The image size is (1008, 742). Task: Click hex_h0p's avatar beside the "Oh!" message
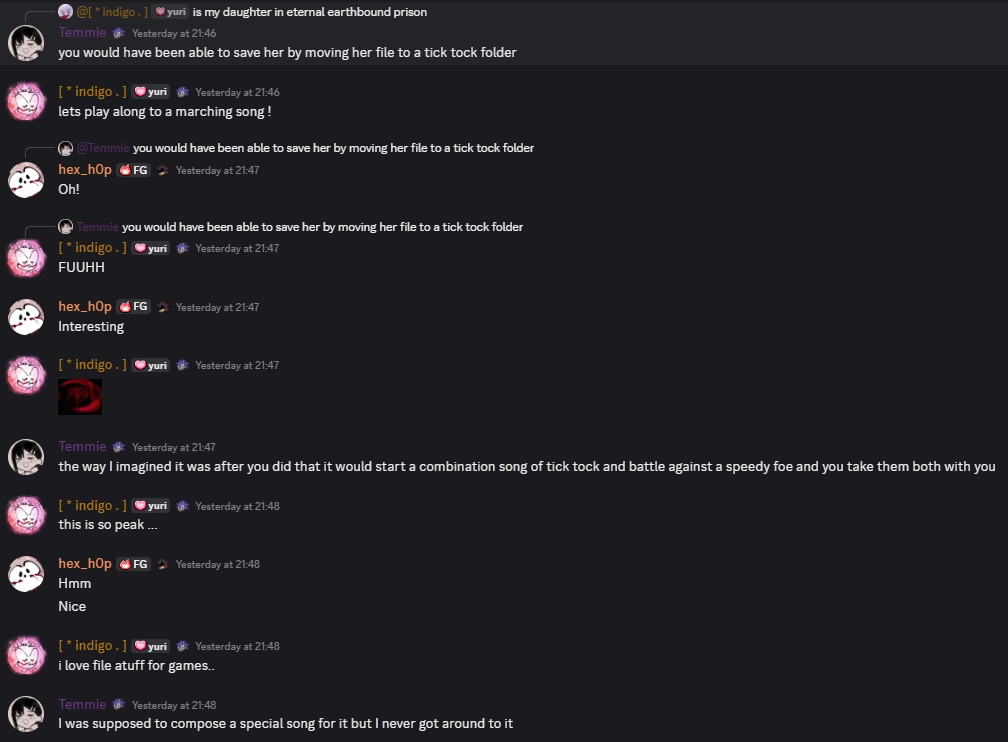tap(26, 179)
